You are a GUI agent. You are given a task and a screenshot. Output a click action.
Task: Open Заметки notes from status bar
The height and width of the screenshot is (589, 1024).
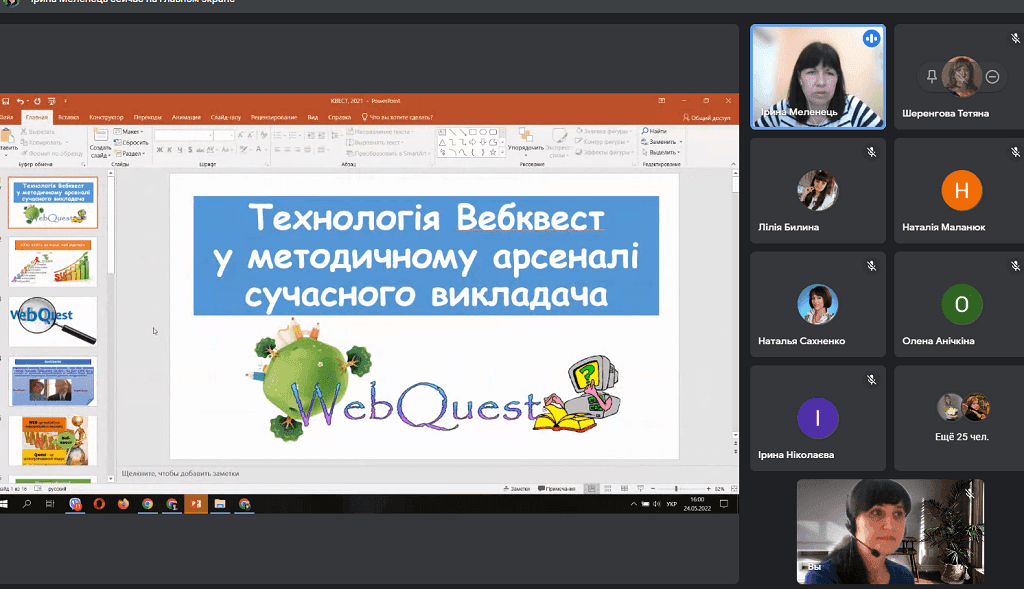coord(517,488)
